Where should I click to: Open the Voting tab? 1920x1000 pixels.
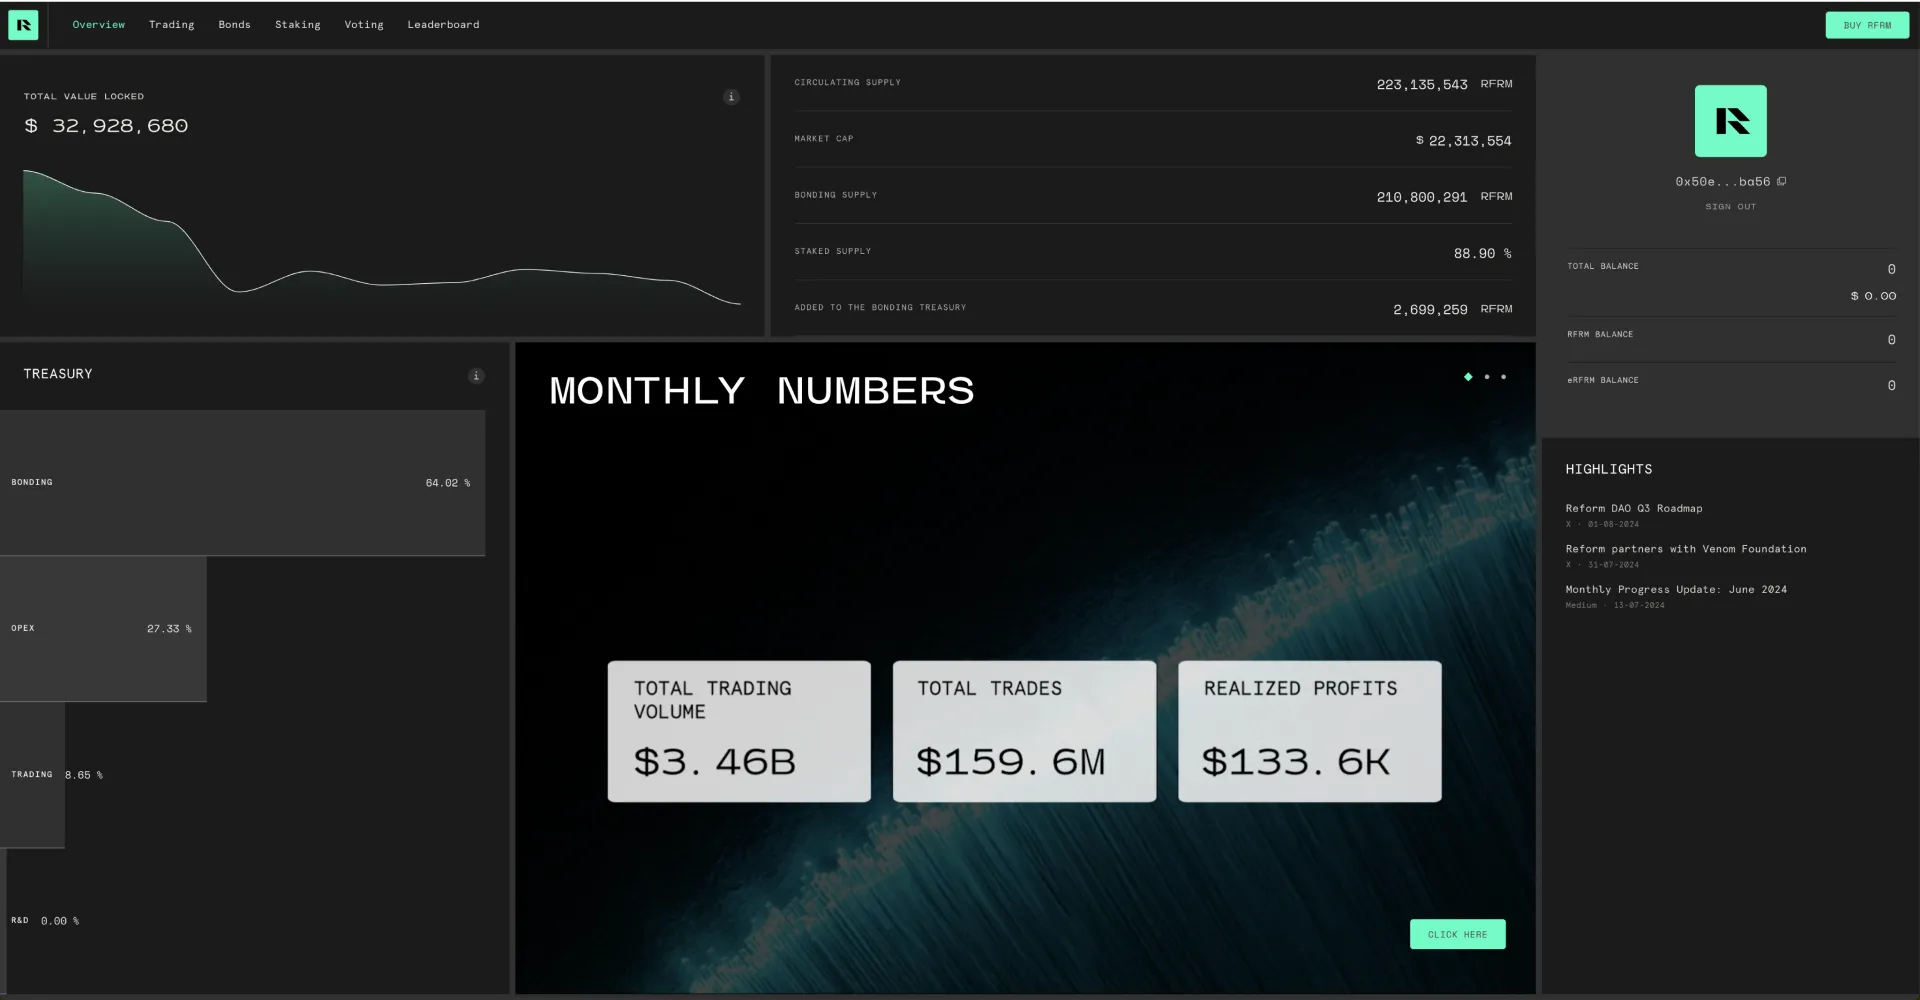(364, 25)
